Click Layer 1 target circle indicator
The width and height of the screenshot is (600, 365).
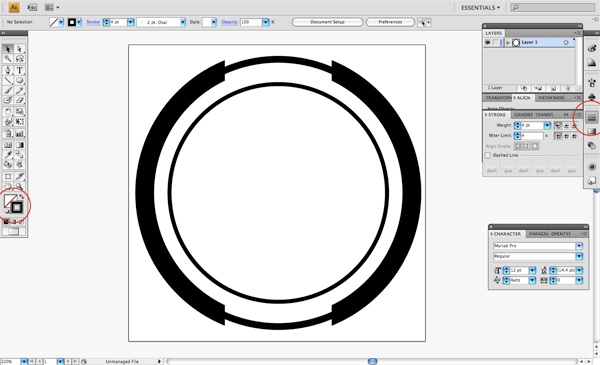566,42
